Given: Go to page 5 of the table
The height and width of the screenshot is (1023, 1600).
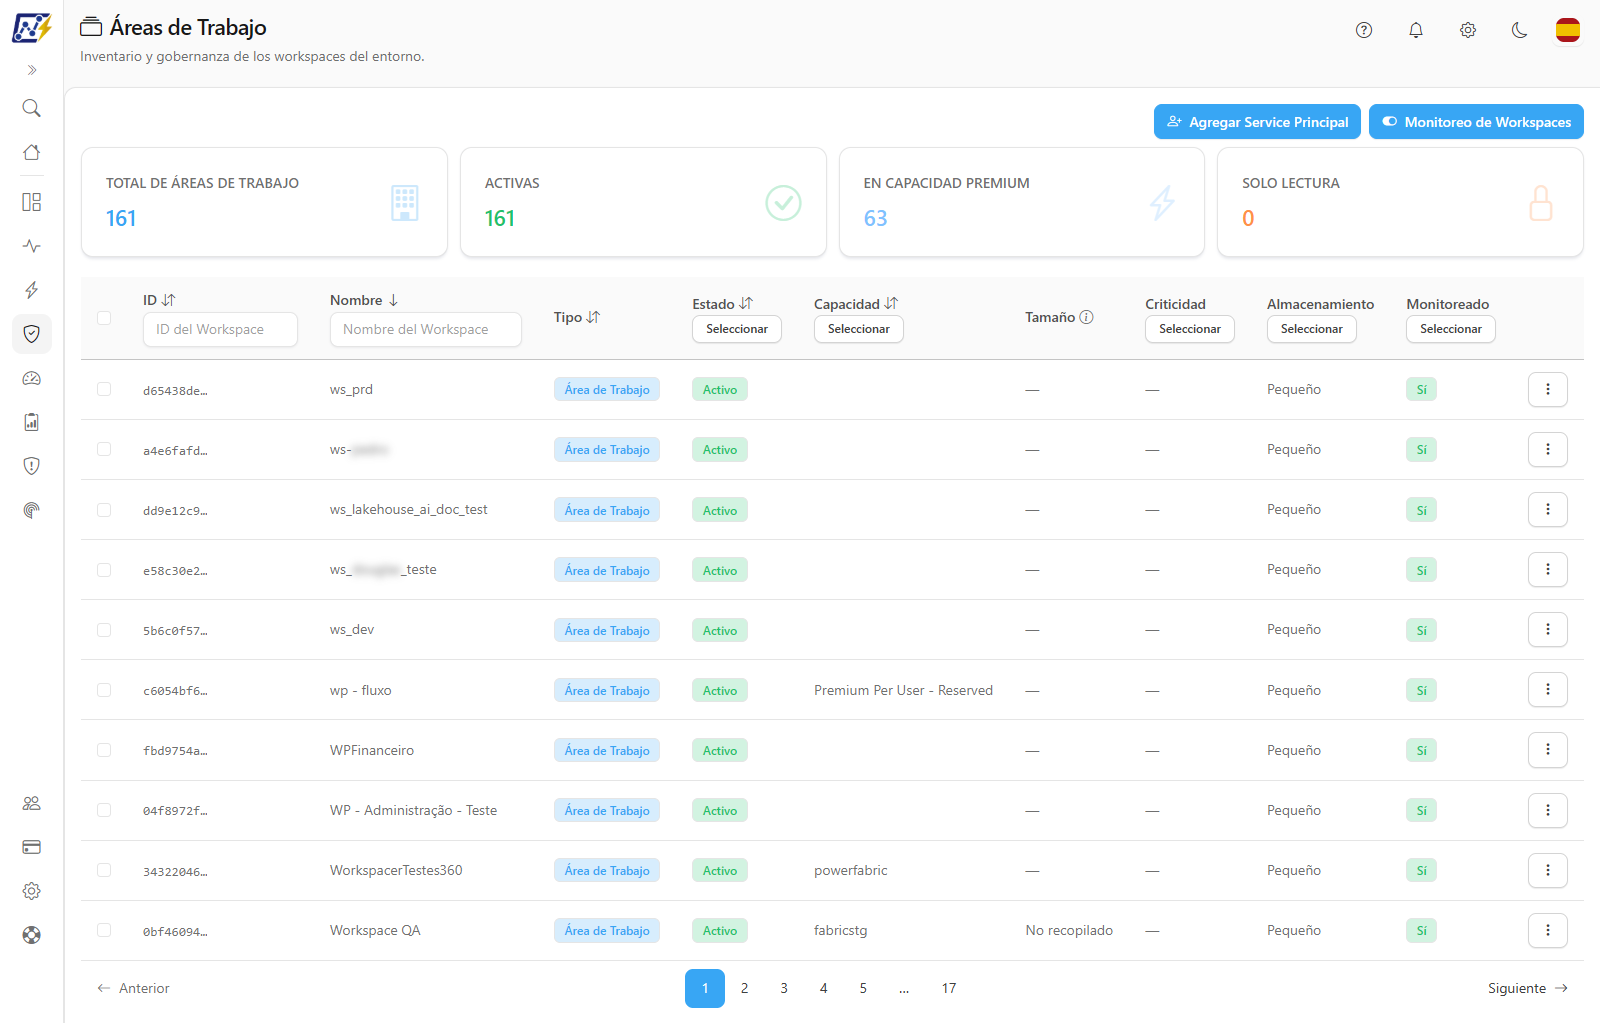Looking at the screenshot, I should click(x=863, y=988).
